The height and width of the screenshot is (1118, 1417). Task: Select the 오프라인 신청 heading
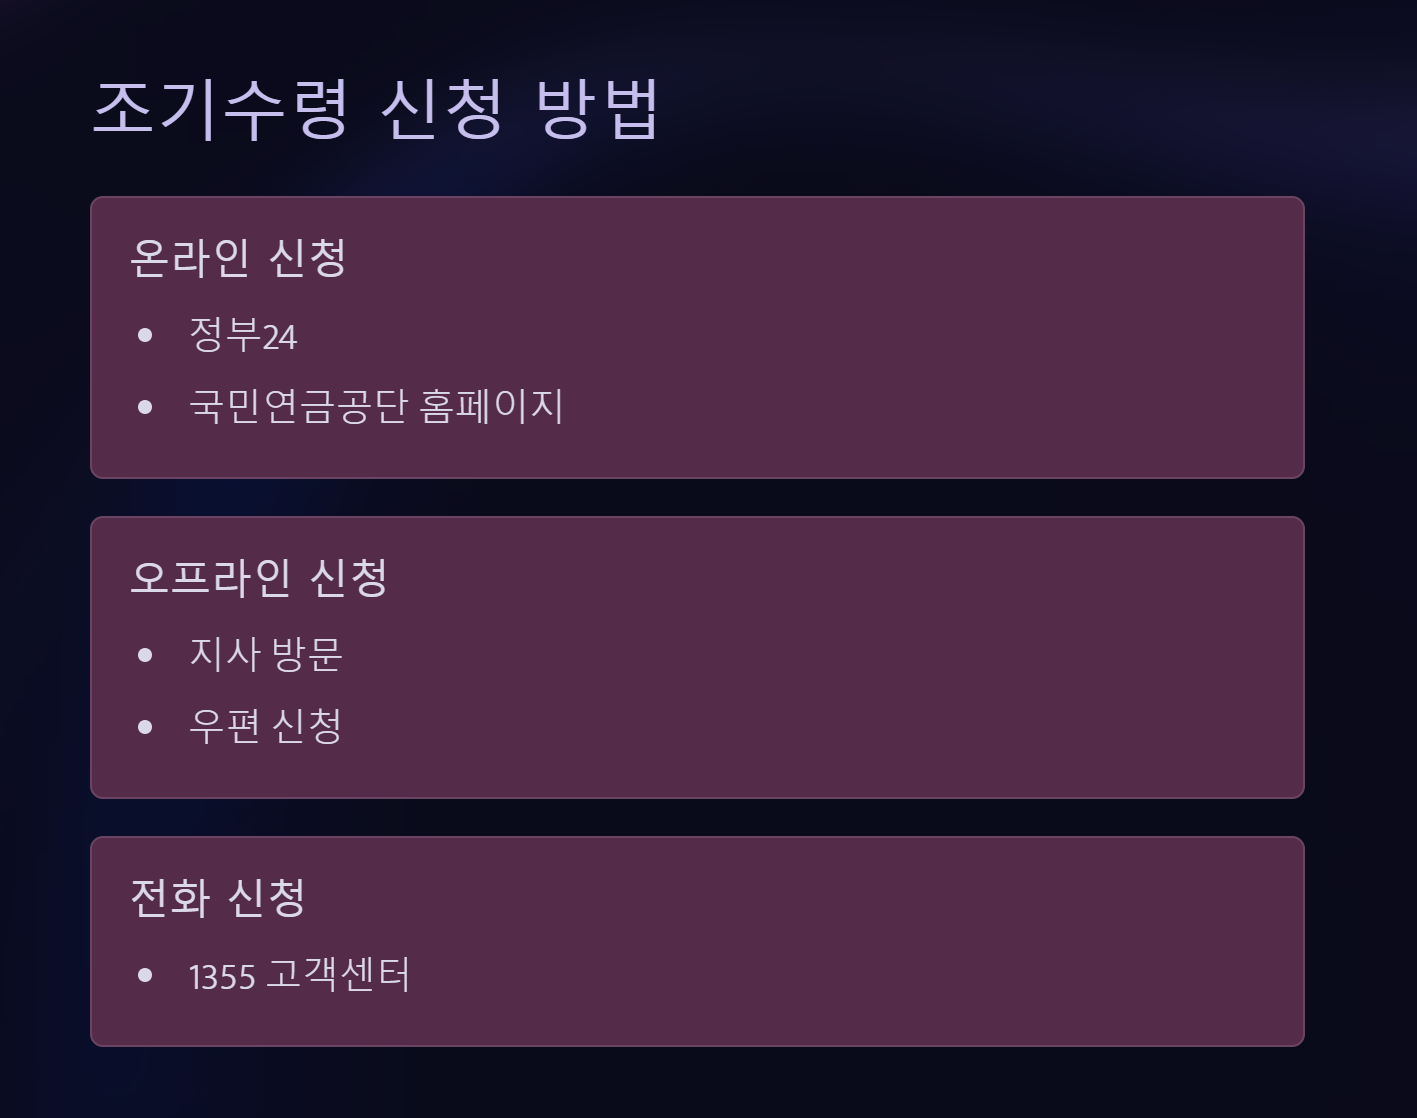pos(259,577)
